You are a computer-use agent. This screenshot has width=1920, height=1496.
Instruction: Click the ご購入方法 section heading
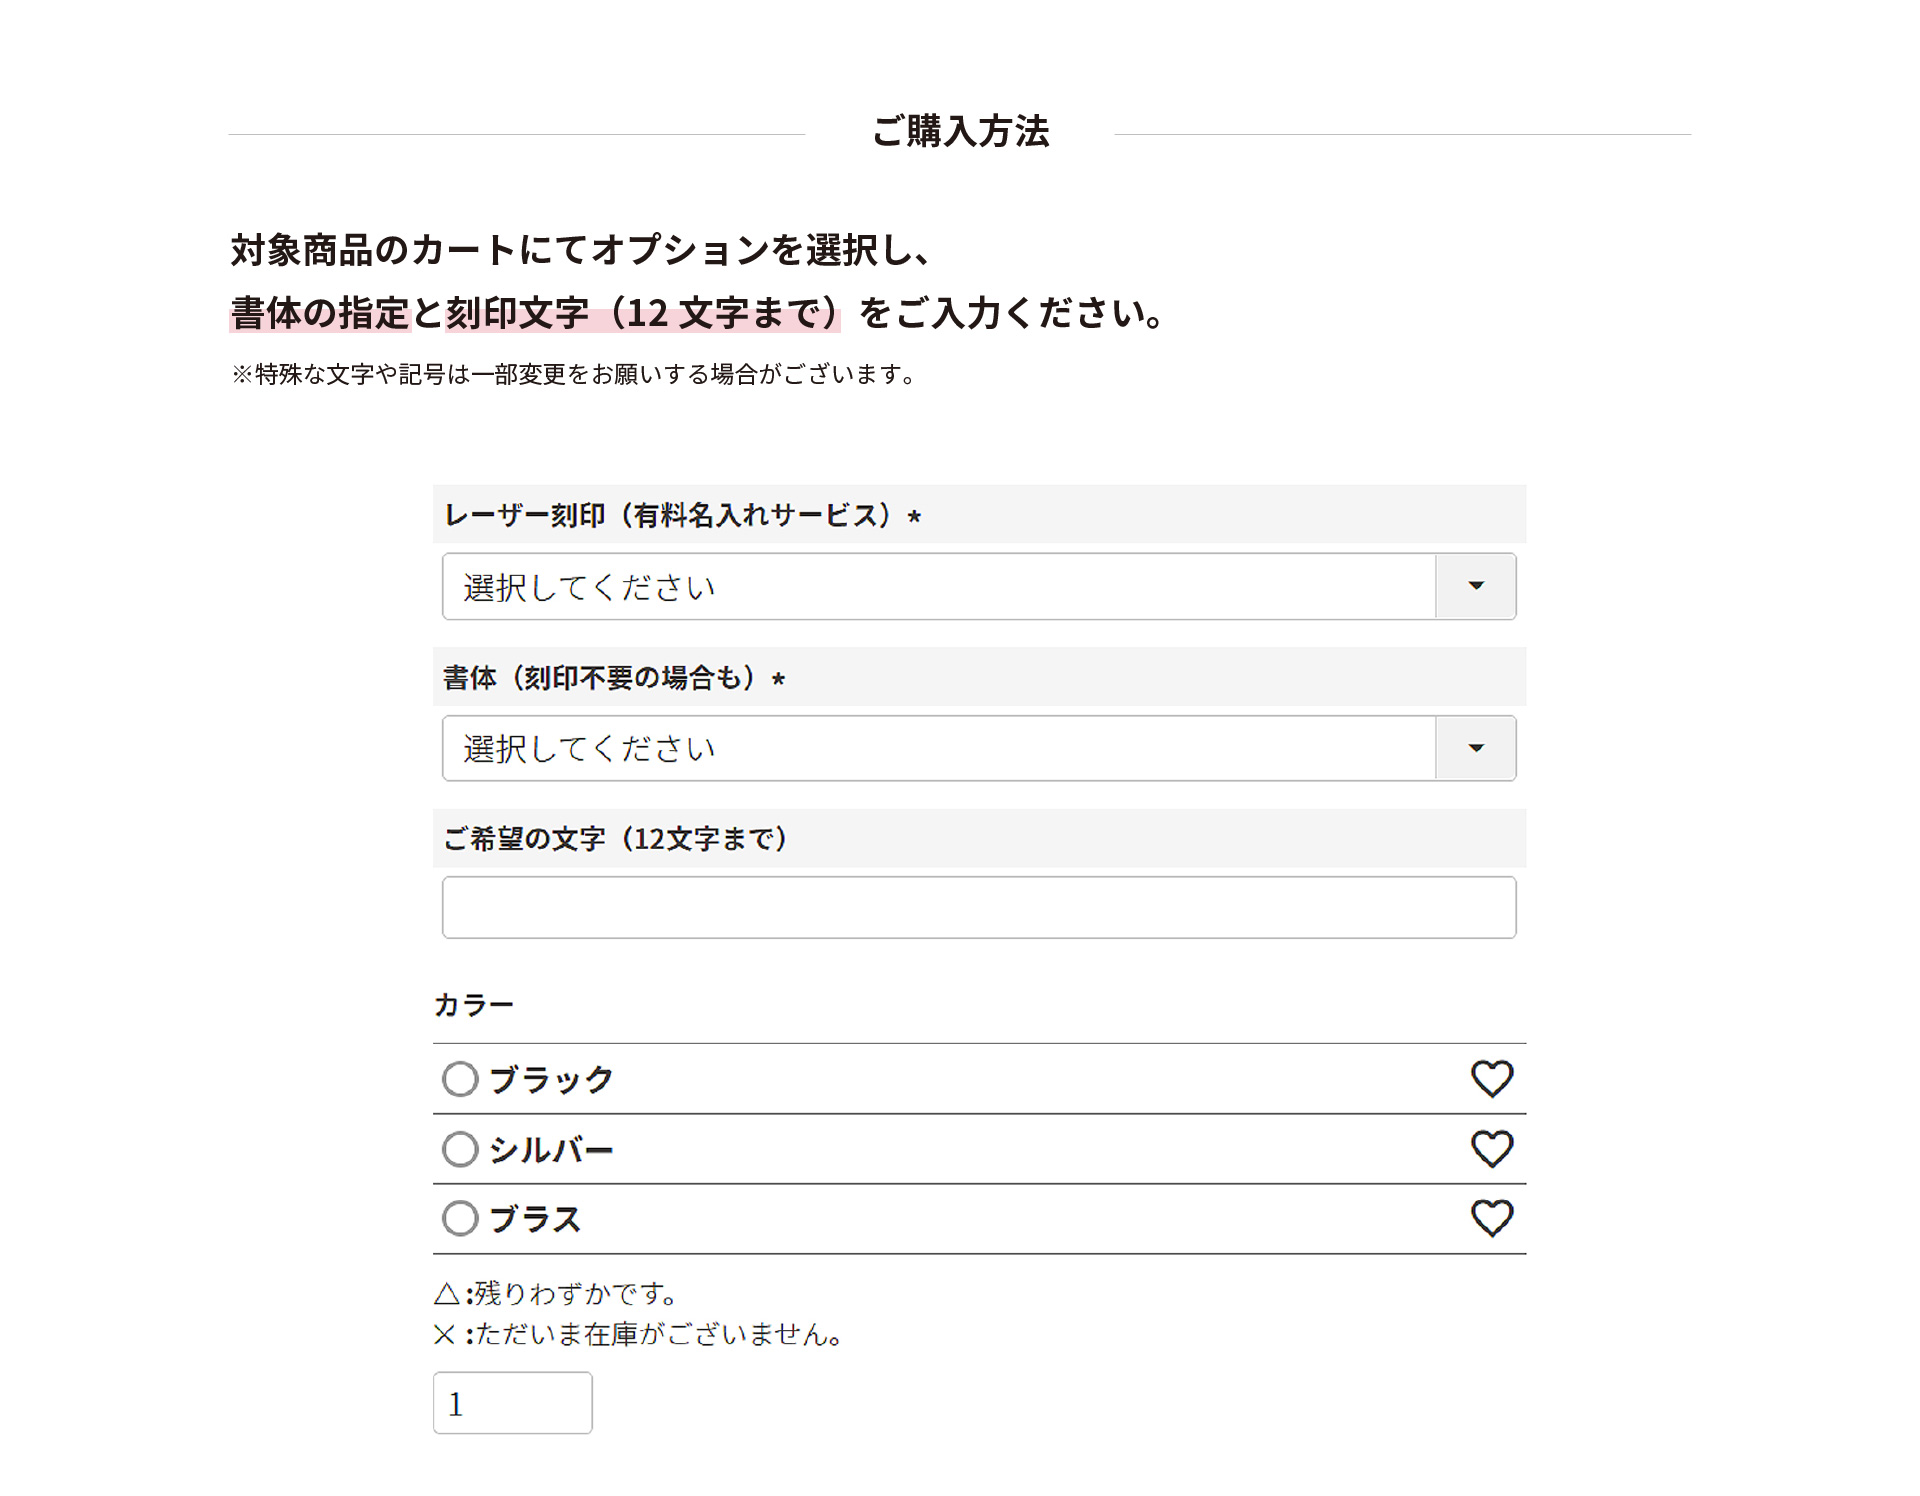[960, 131]
